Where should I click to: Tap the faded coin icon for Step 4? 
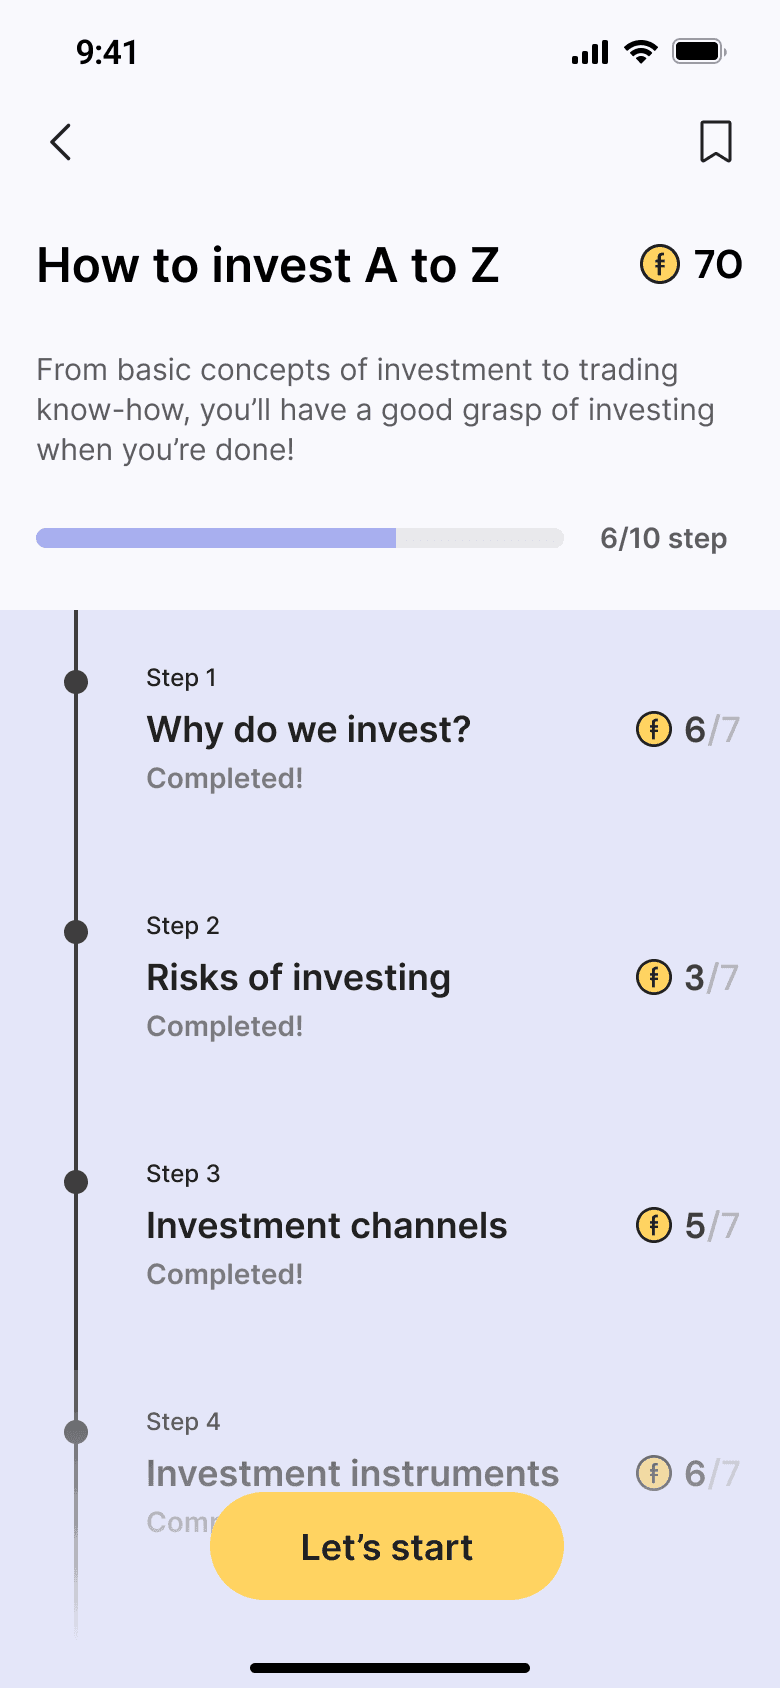654,1473
